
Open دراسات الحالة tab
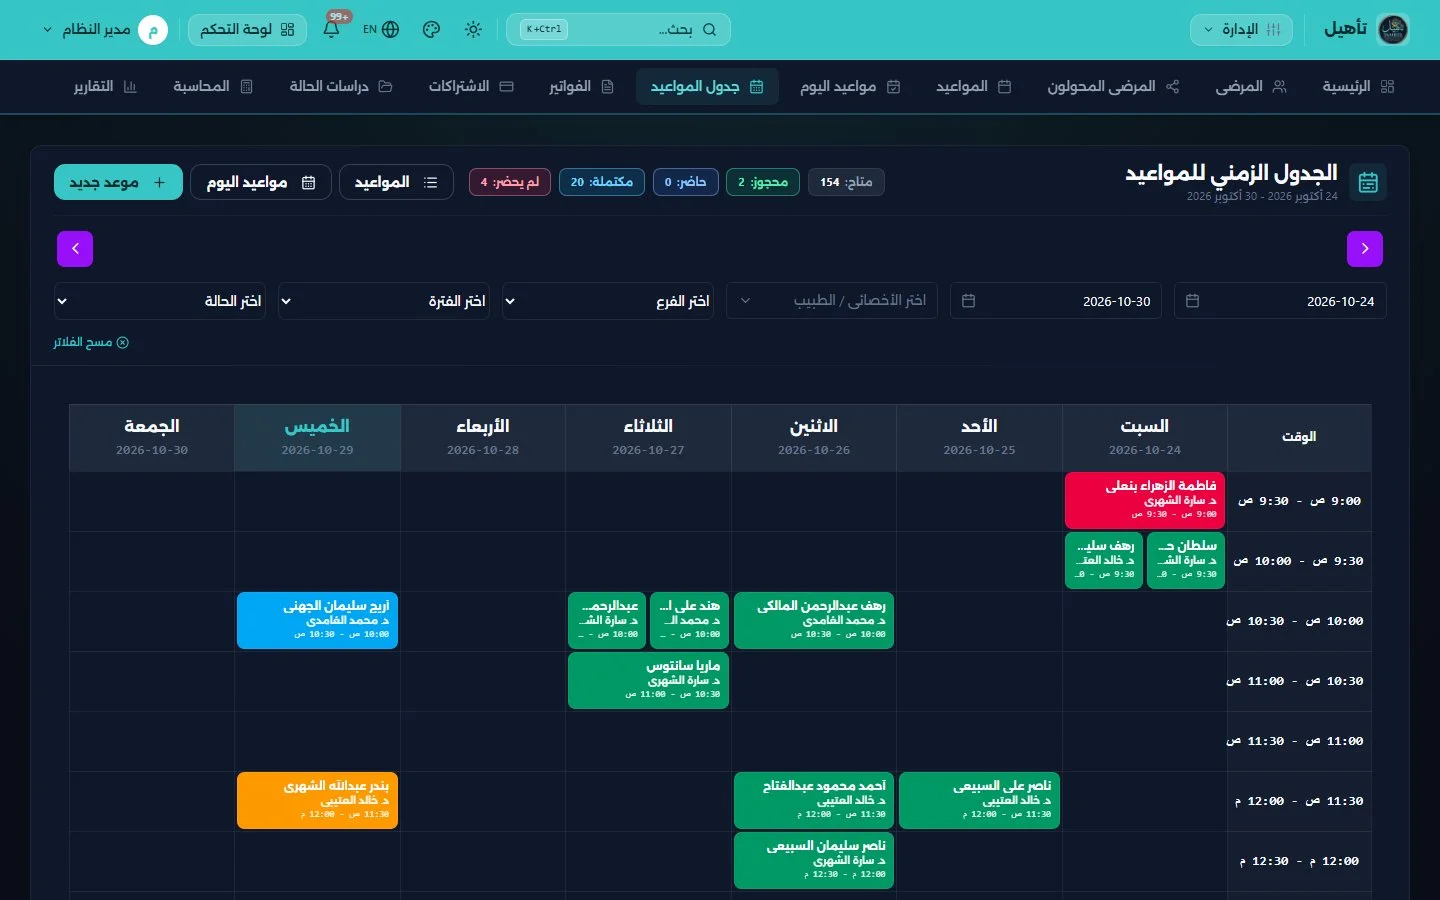(x=341, y=86)
